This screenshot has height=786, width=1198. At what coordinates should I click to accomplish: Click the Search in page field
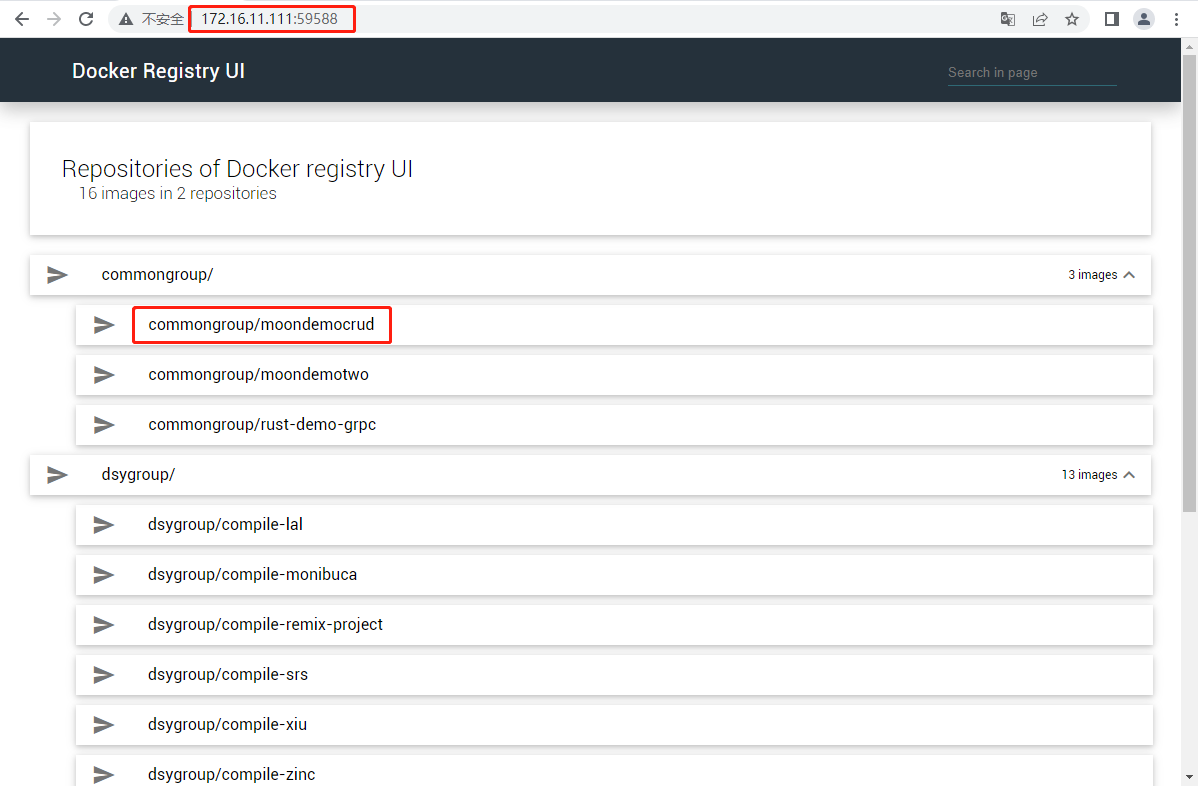pos(1031,72)
